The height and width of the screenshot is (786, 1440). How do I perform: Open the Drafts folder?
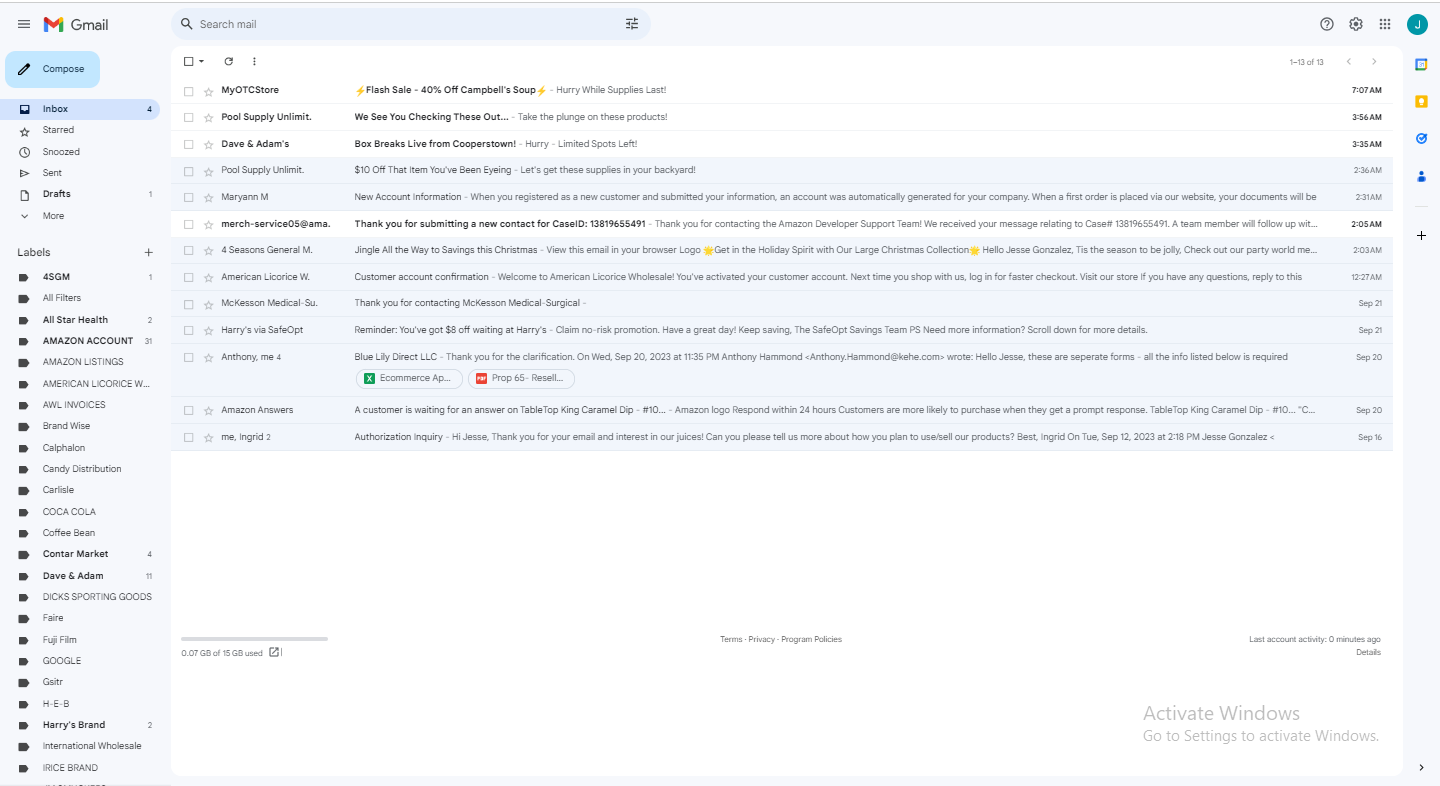point(80,194)
